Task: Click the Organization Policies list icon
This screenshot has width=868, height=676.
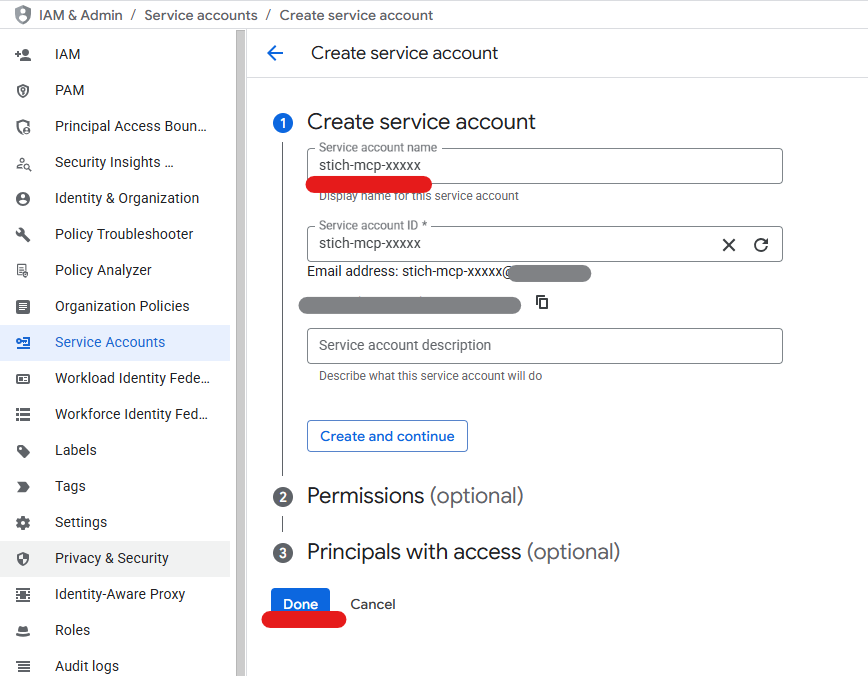Action: (x=23, y=306)
